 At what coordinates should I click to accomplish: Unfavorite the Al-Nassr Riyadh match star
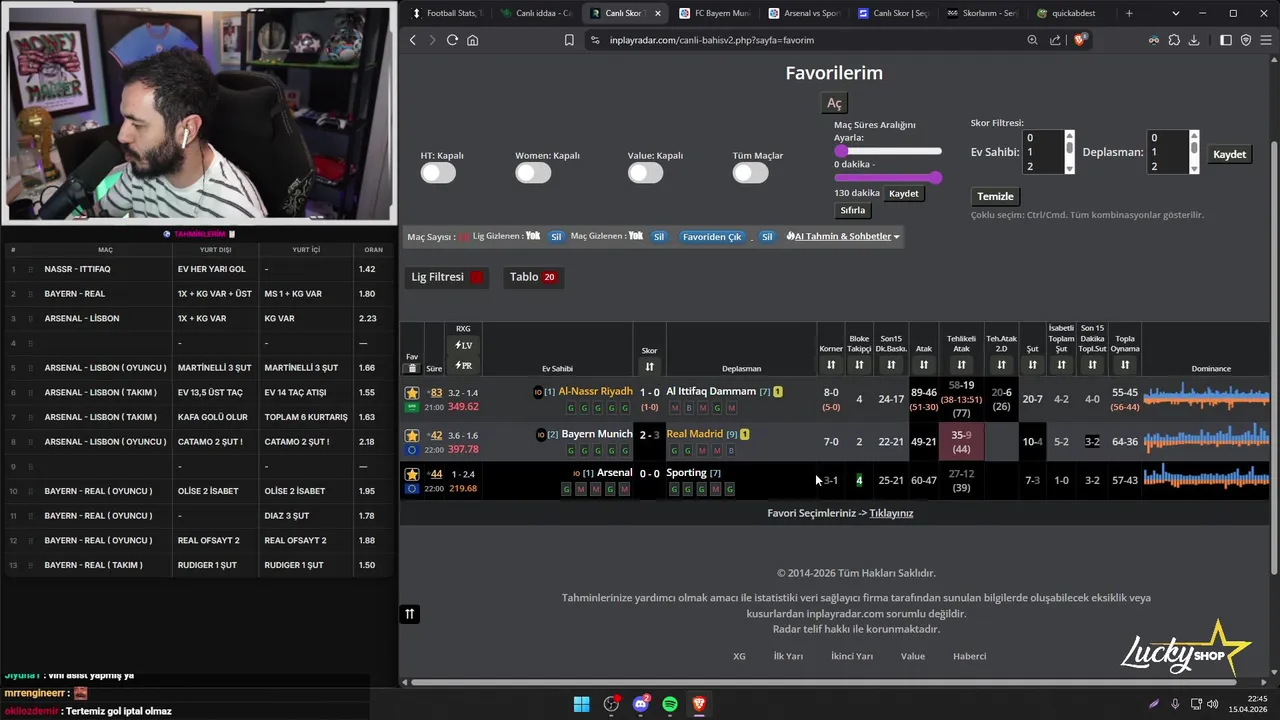click(412, 393)
